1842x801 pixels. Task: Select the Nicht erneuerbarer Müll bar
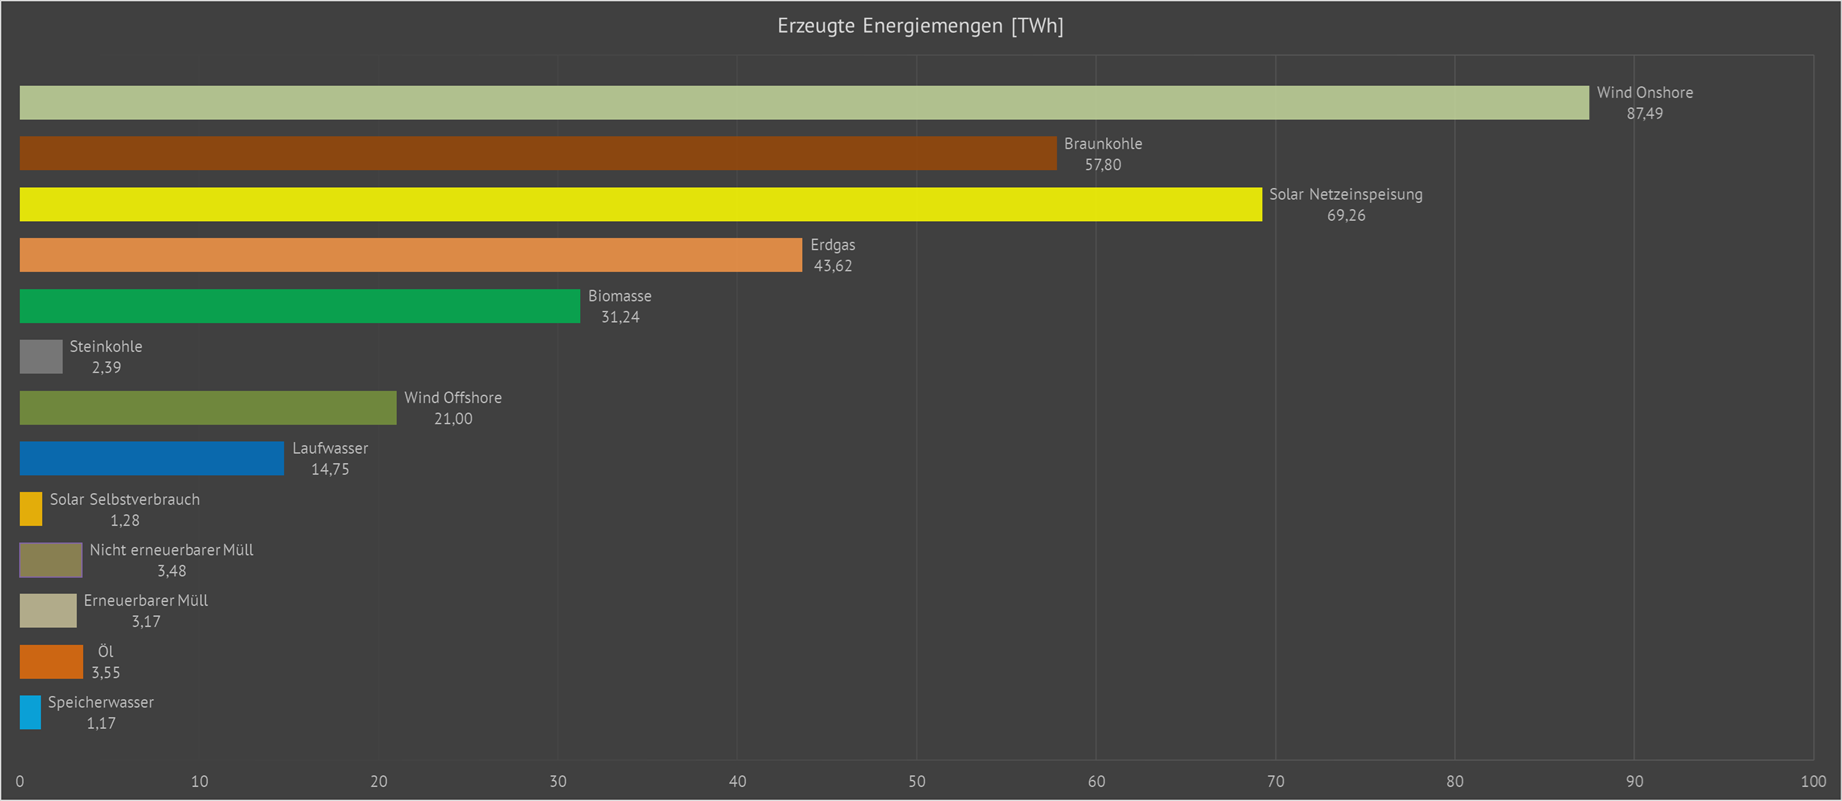click(x=51, y=560)
